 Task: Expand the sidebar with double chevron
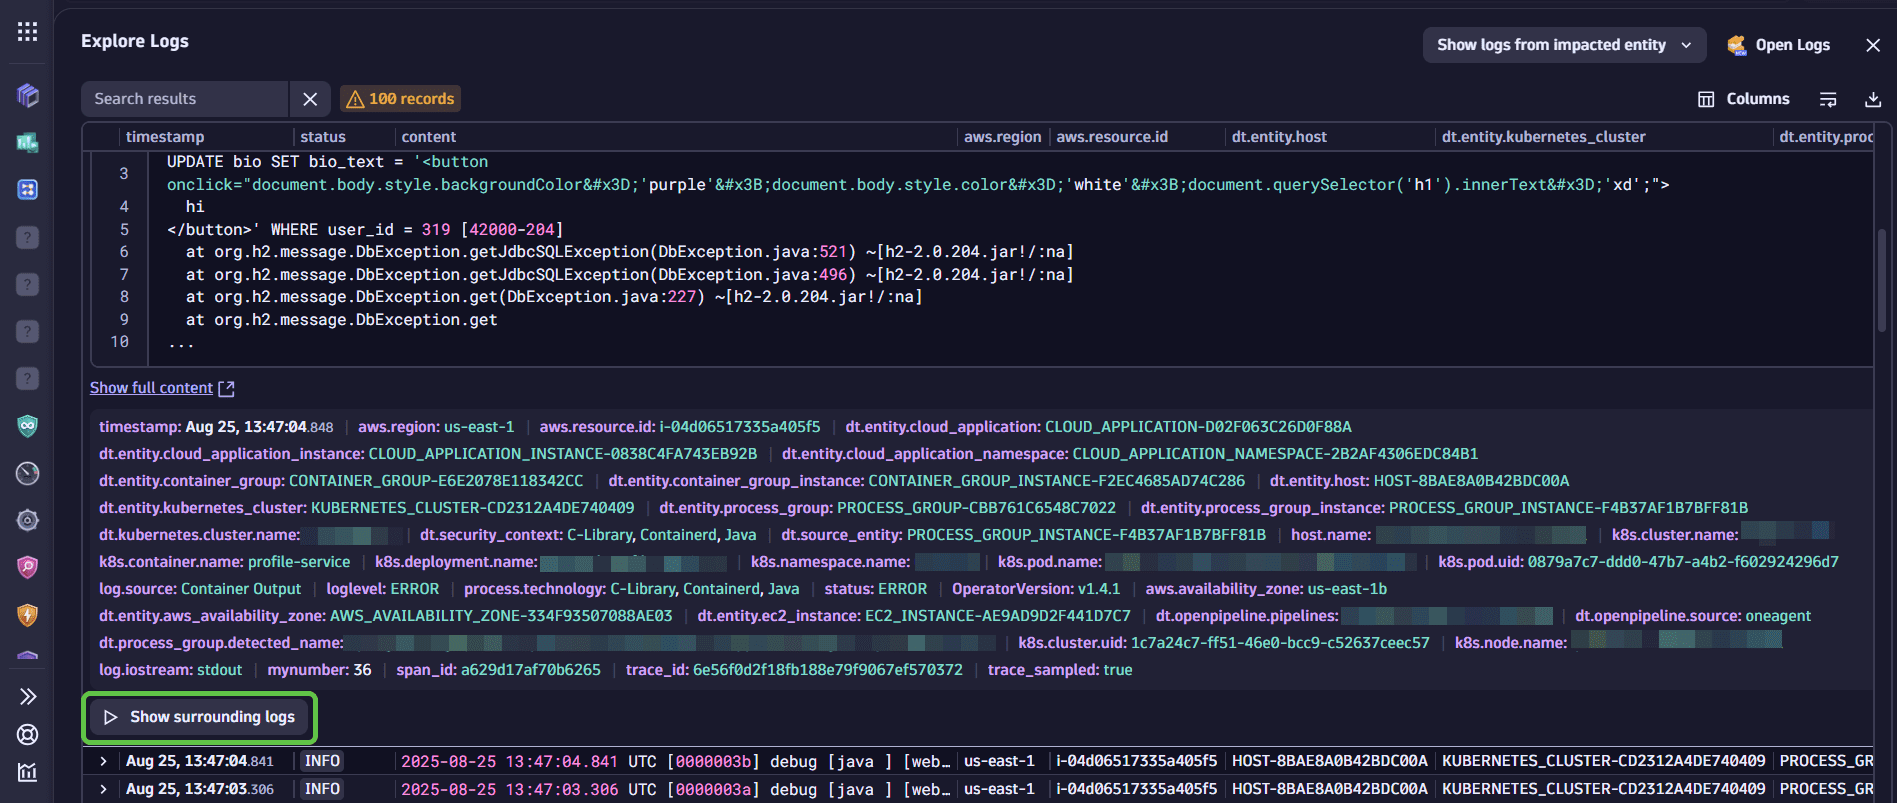[x=28, y=696]
